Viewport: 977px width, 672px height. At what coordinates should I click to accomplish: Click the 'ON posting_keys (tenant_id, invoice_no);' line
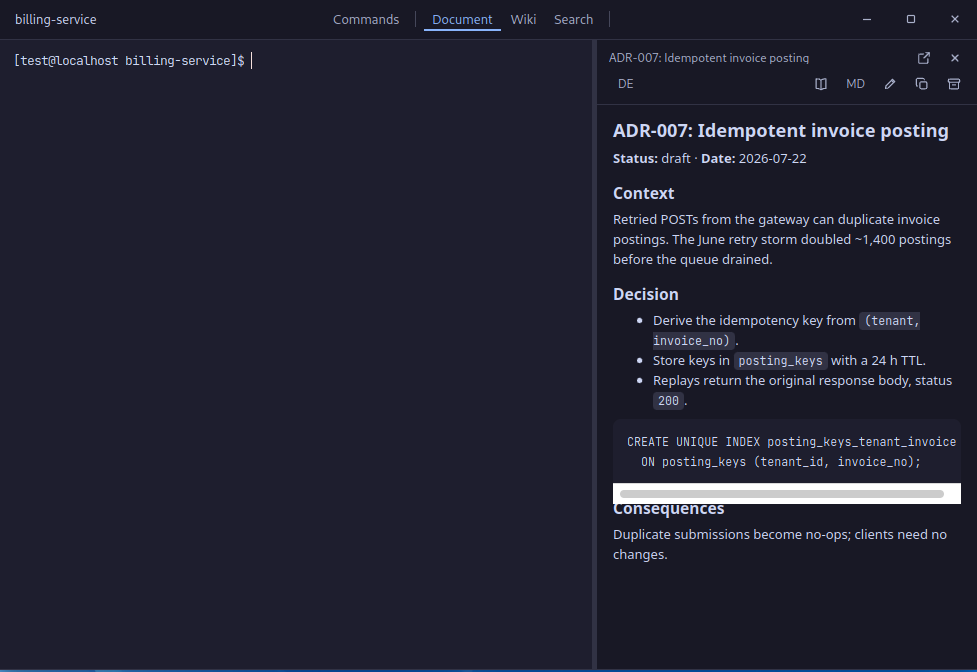780,461
